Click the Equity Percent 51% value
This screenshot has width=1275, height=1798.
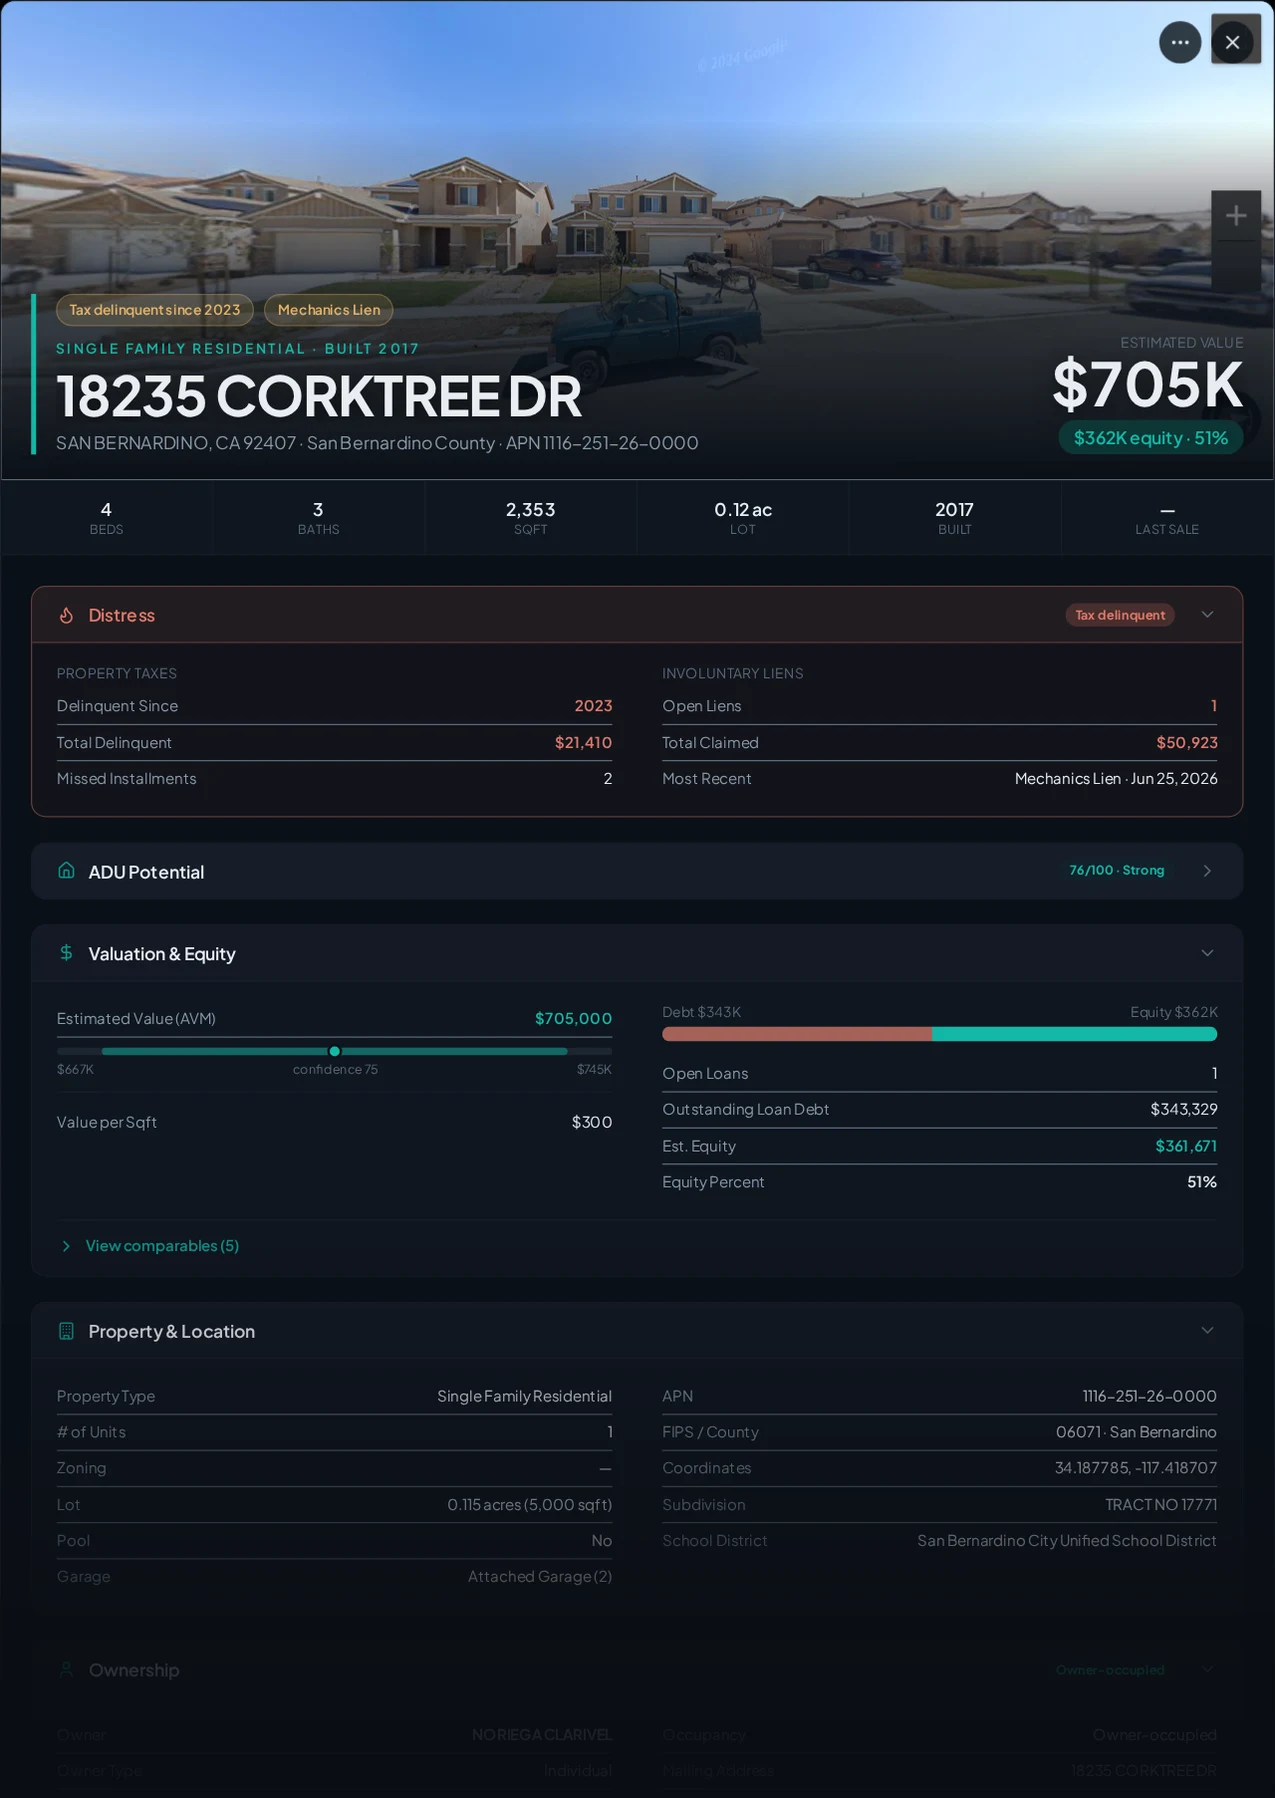(1202, 1182)
